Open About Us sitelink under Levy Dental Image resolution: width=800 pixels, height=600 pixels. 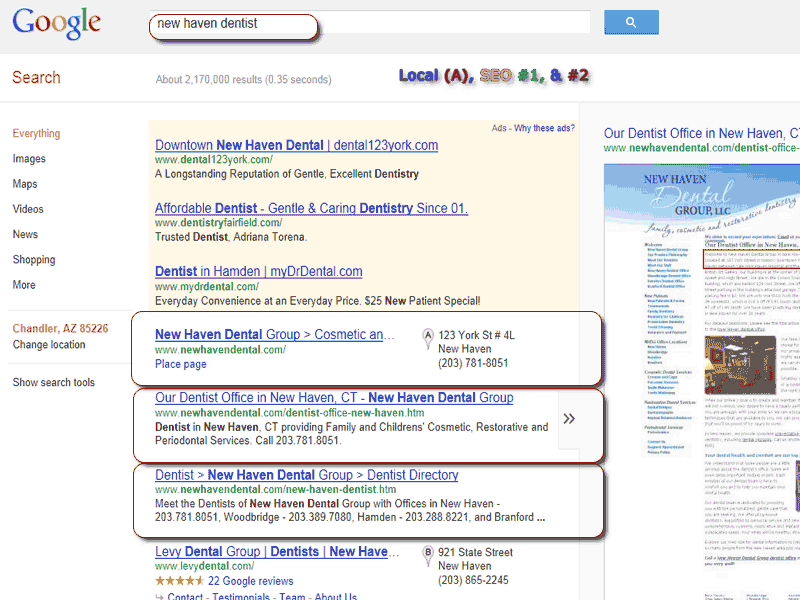[x=336, y=596]
